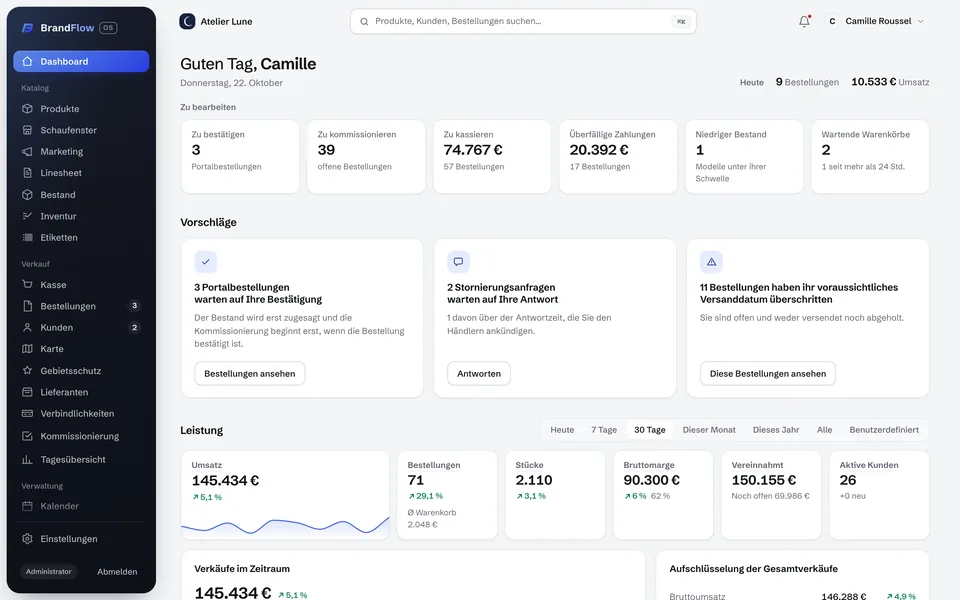960x600 pixels.
Task: Click chat icon on Stornierungsanfragen suggestion
Action: (x=458, y=261)
